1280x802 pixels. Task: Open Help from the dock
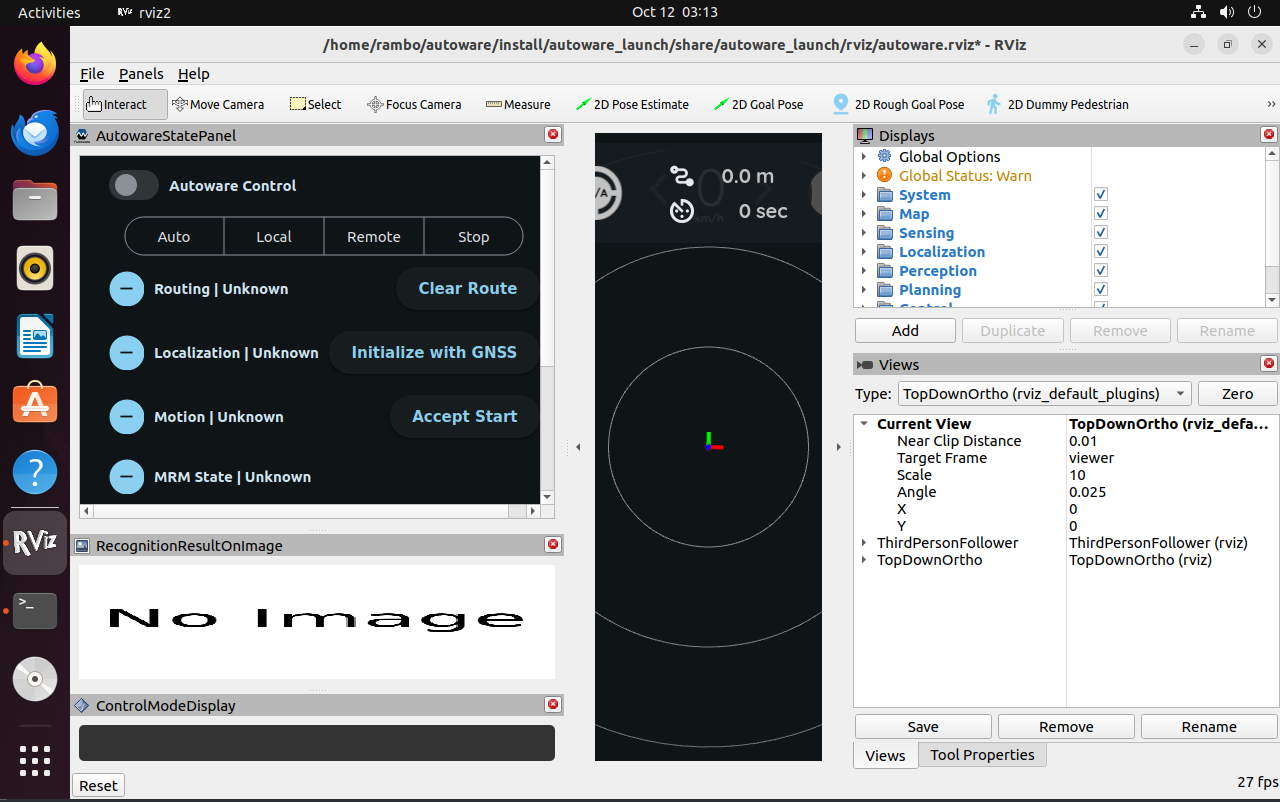tap(35, 472)
